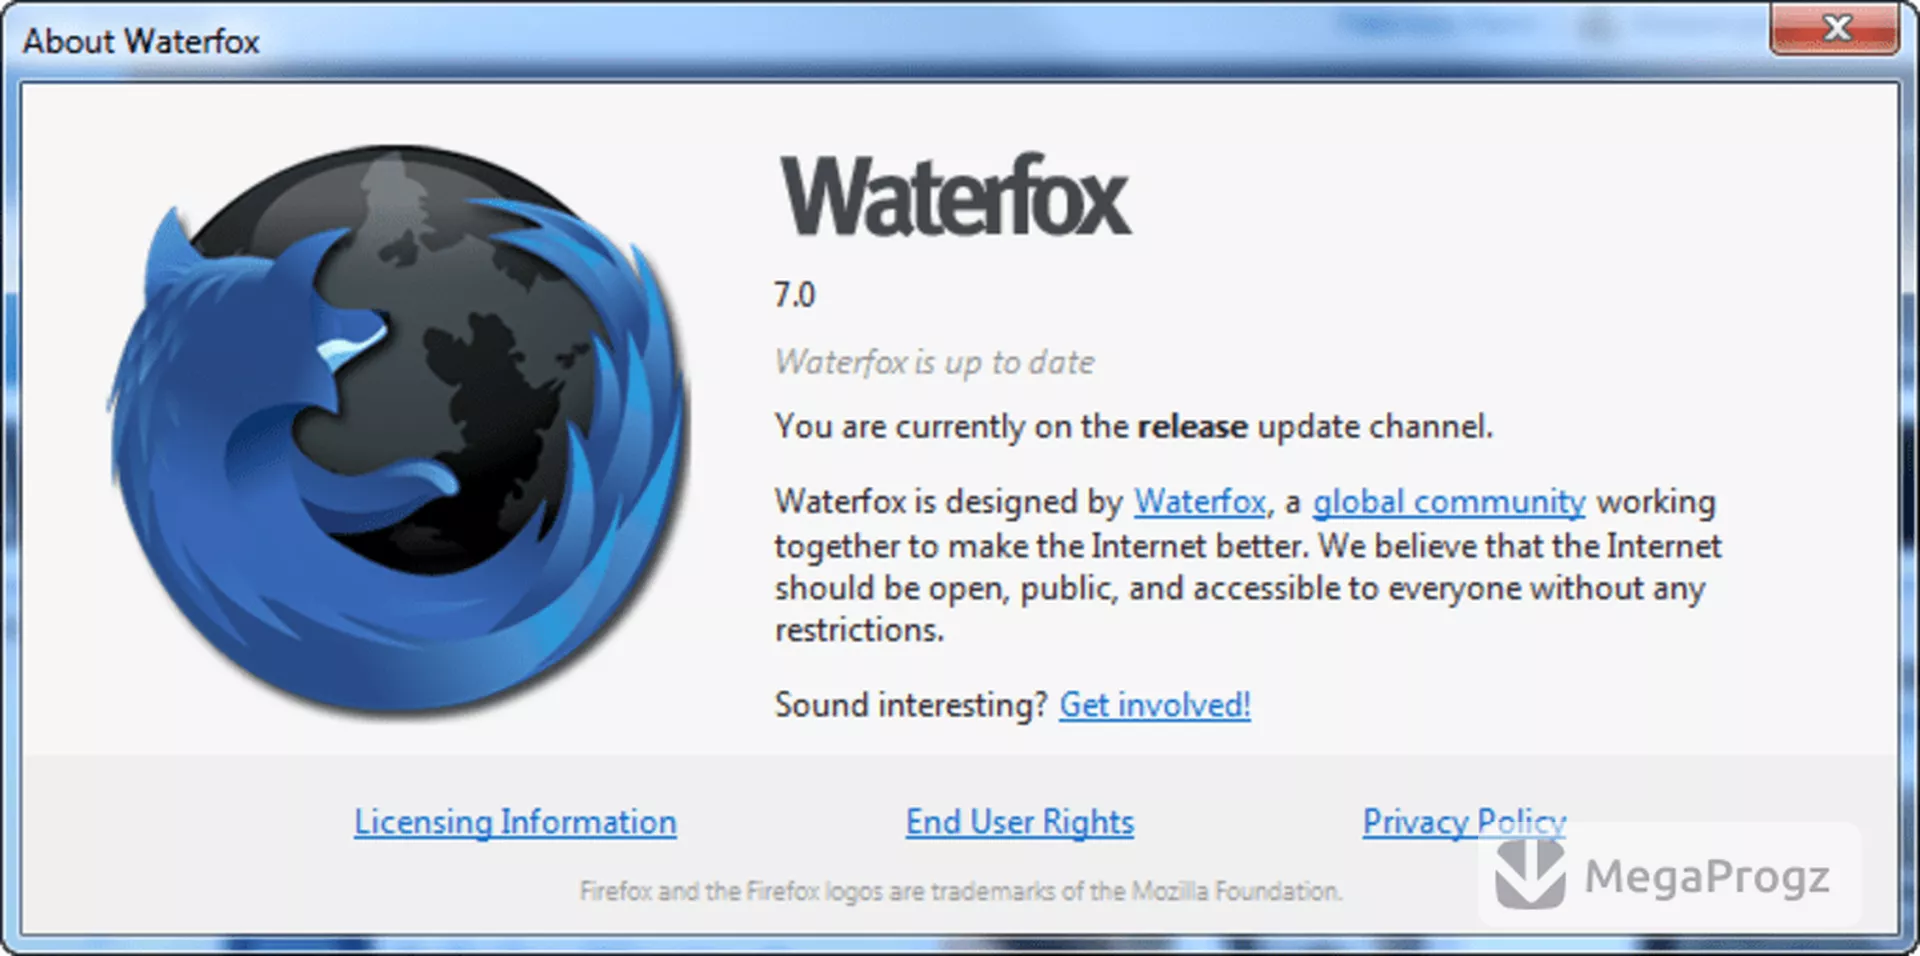Follow the Get involved! link
This screenshot has width=1920, height=956.
pyautogui.click(x=1154, y=705)
